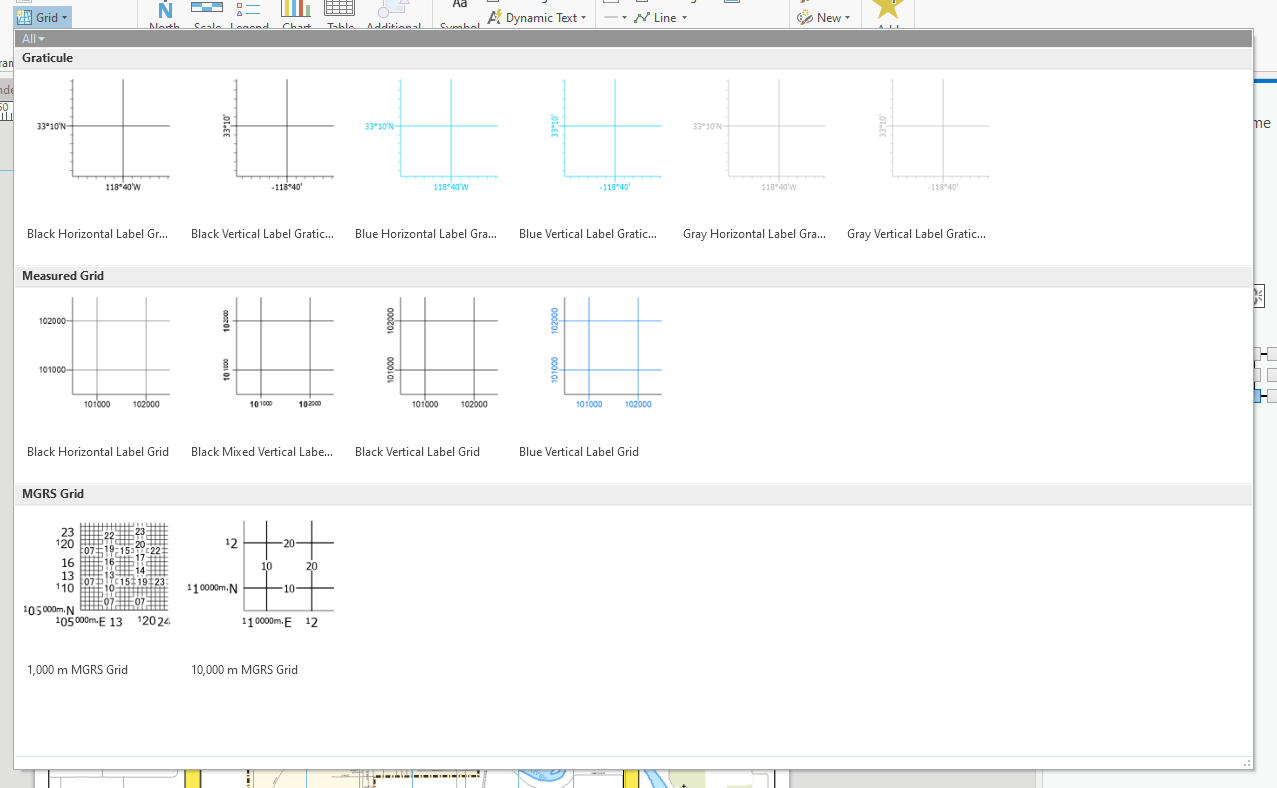The width and height of the screenshot is (1277, 788).
Task: Expand the Line dropdown arrow
Action: coord(684,17)
